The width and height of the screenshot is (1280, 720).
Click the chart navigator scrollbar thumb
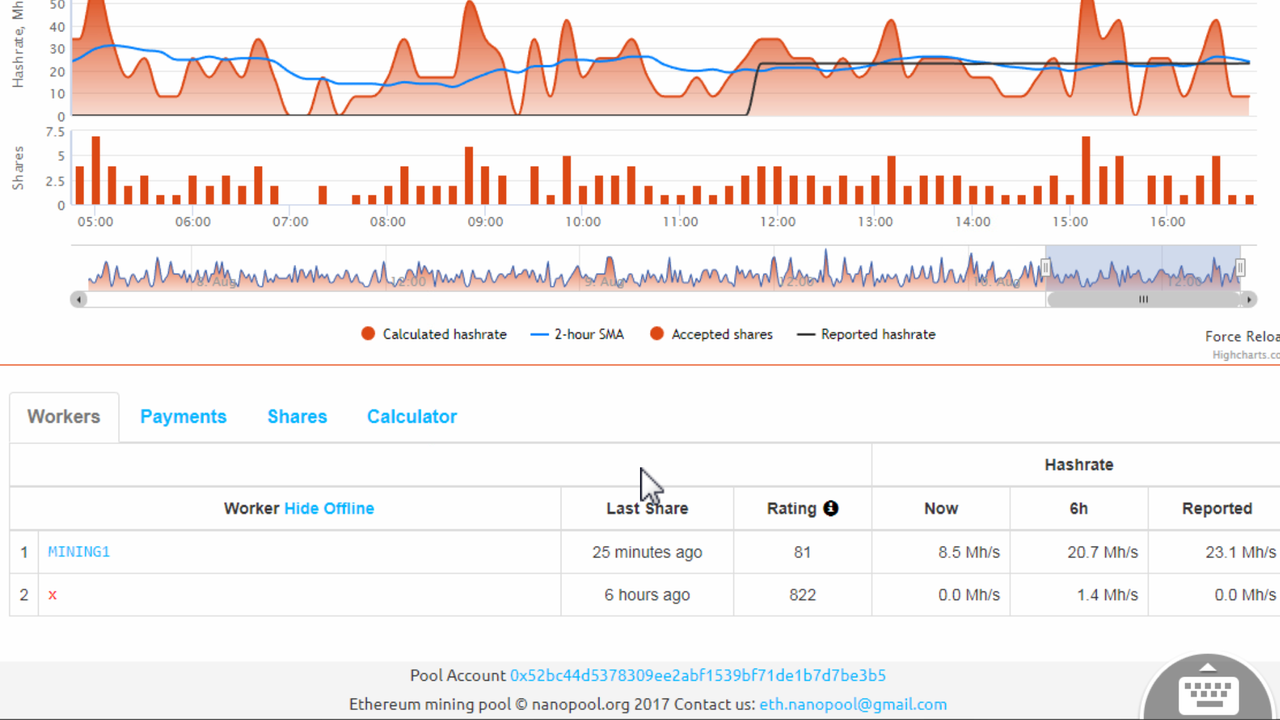tap(1143, 299)
